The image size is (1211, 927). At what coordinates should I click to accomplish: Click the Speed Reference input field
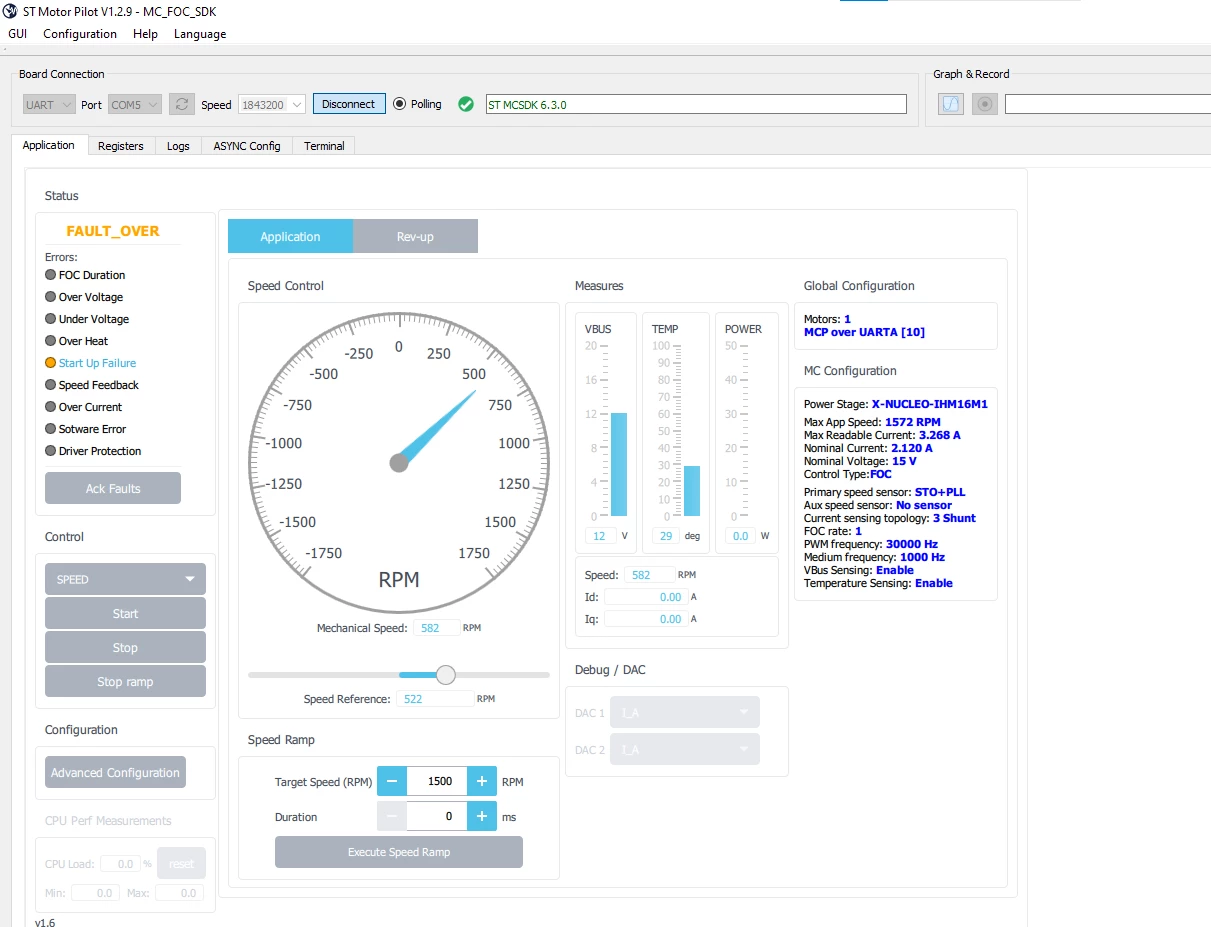pos(435,699)
